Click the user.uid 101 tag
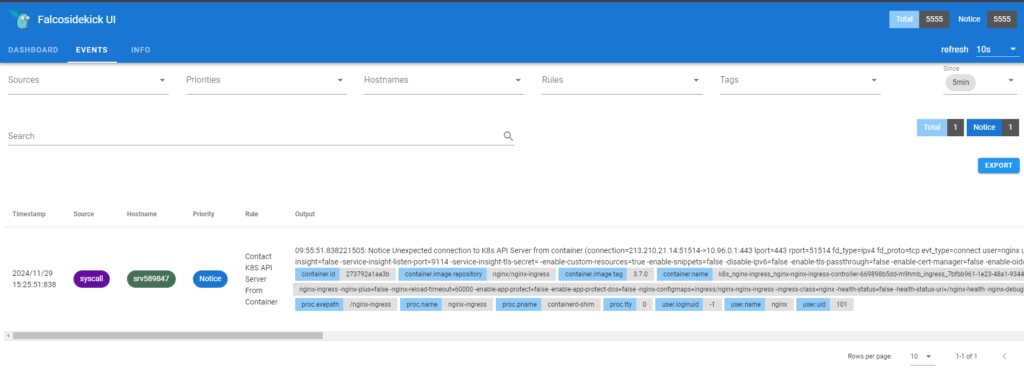Screen dimensions: 1024x371 [x=825, y=304]
